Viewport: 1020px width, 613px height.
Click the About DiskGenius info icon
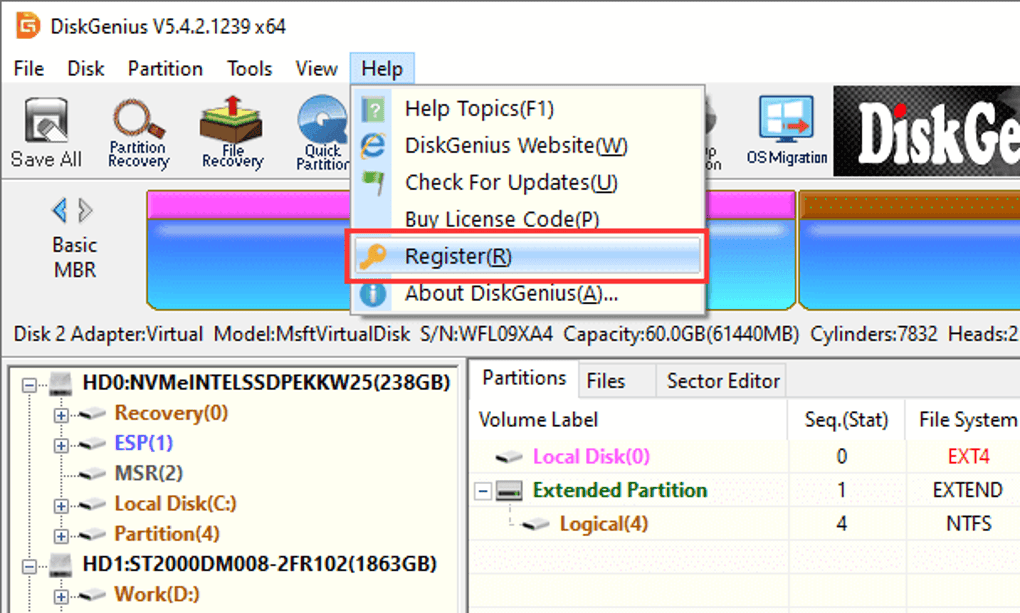point(373,293)
